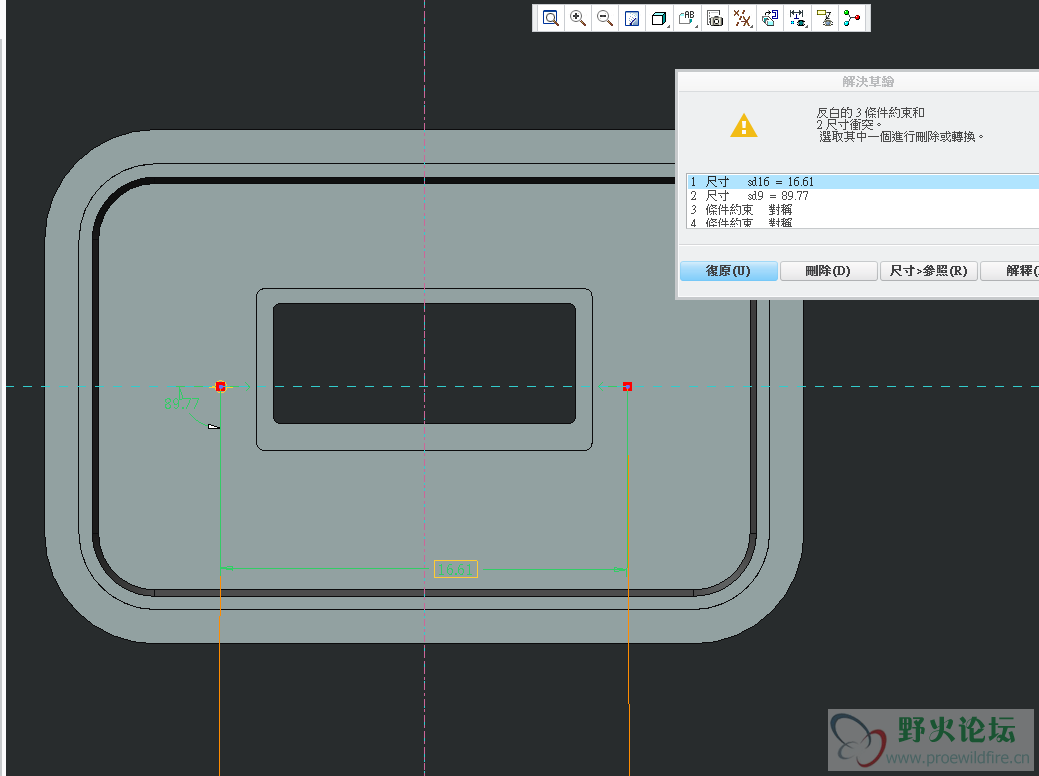Select row 2 尺寸 sd9 = 89.77
Viewport: 1039px width, 776px height.
tap(863, 195)
